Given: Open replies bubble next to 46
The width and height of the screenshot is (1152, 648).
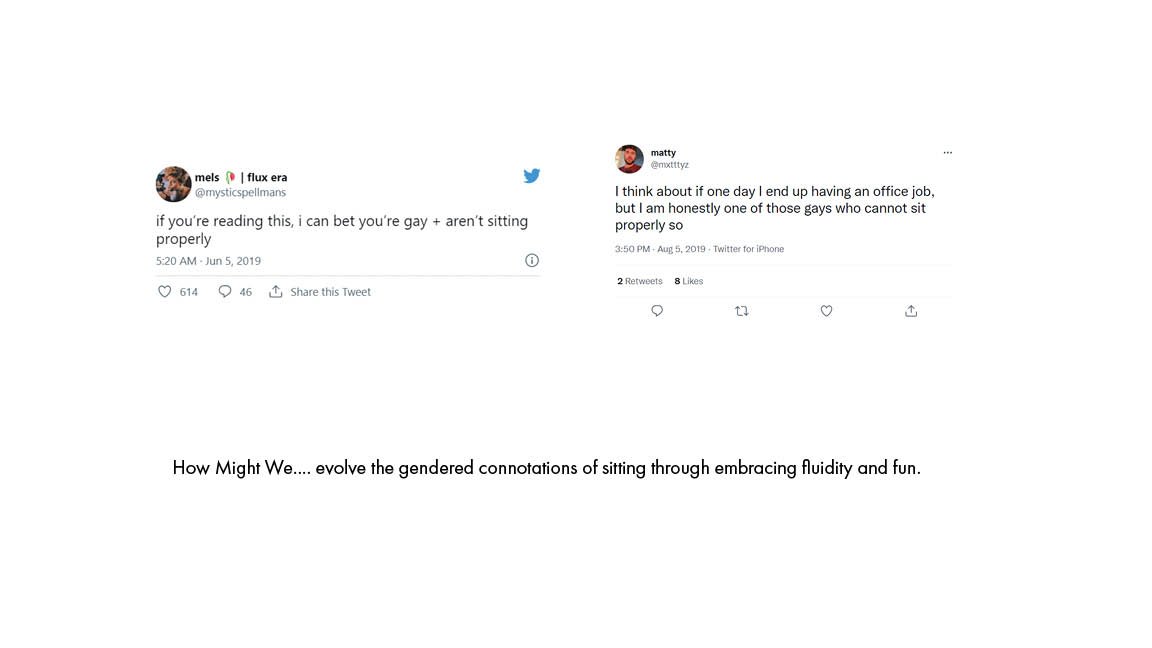Looking at the screenshot, I should coord(225,292).
